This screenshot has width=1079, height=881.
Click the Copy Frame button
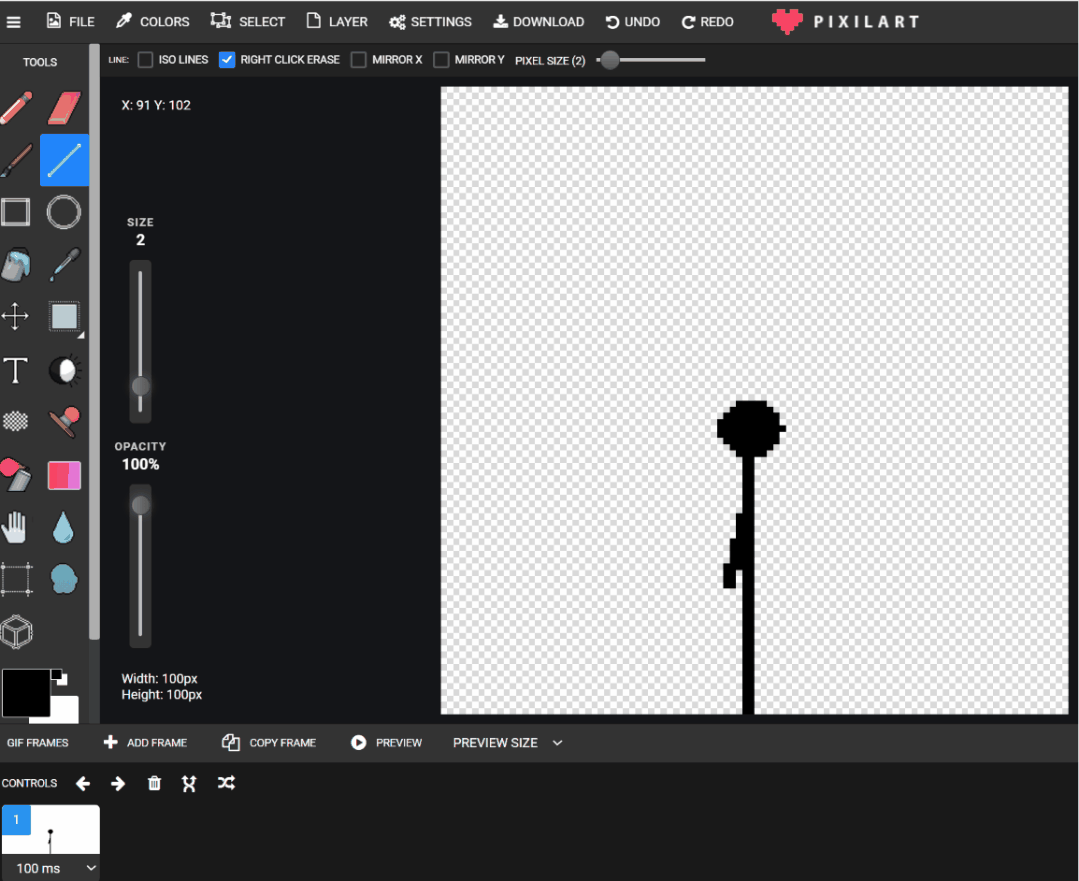pos(269,743)
